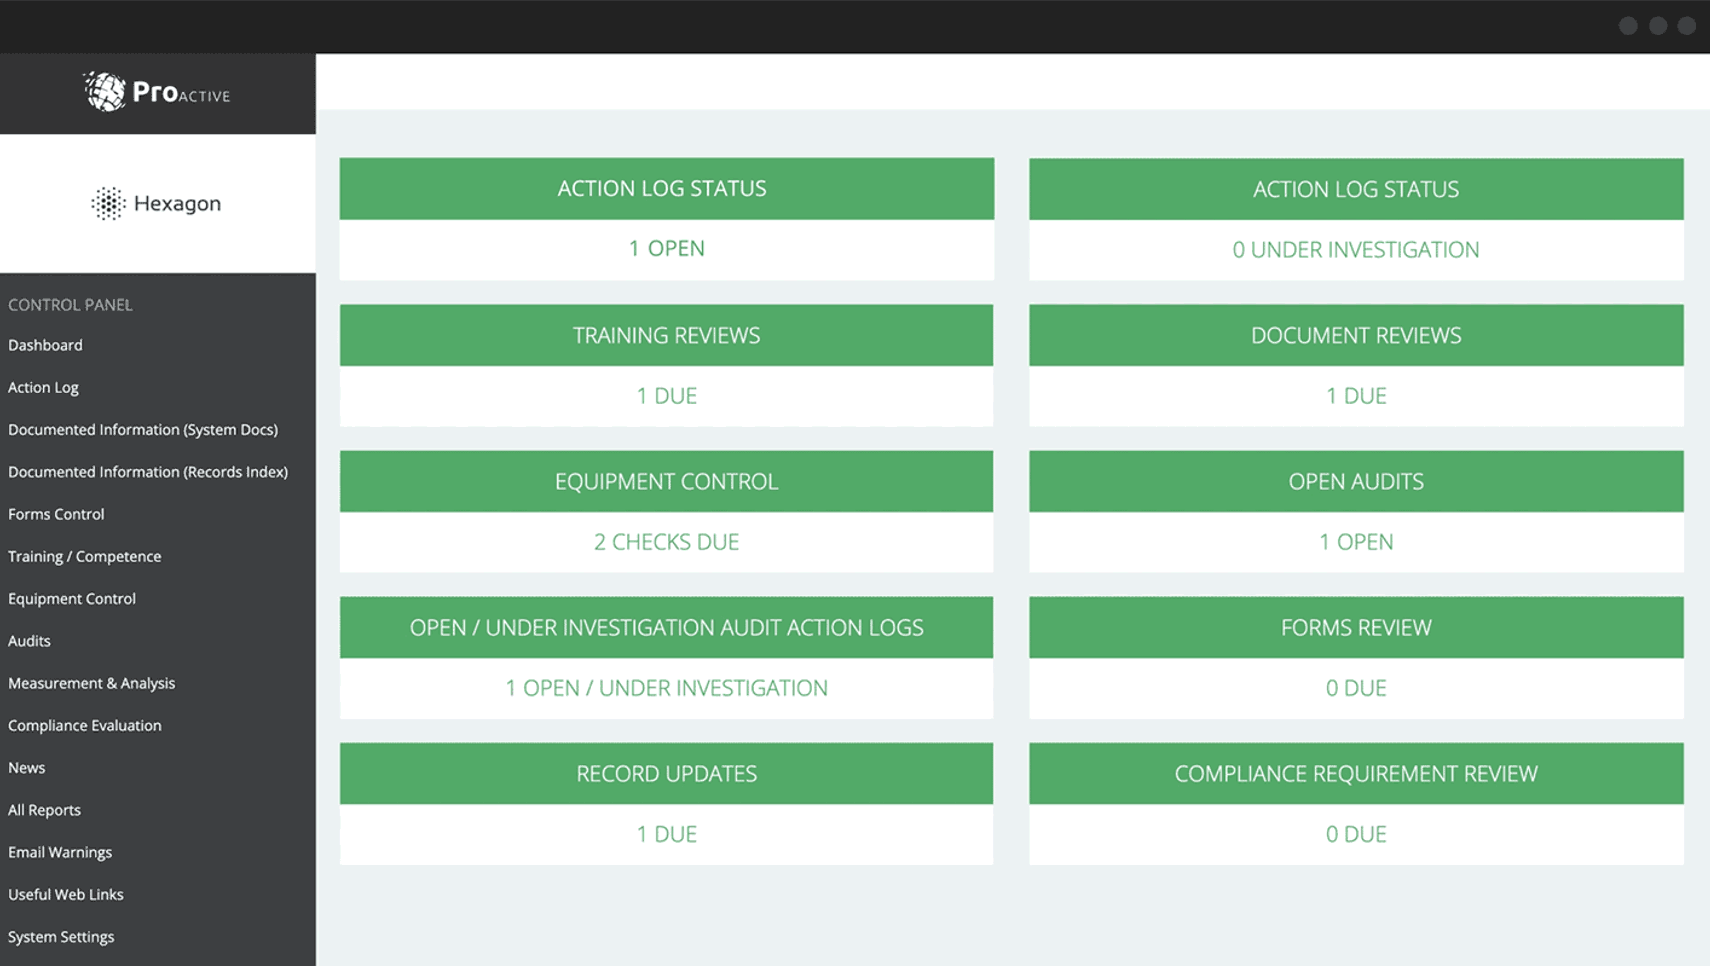Click the Document Reviews tile header
The width and height of the screenshot is (1710, 966).
pos(1355,335)
